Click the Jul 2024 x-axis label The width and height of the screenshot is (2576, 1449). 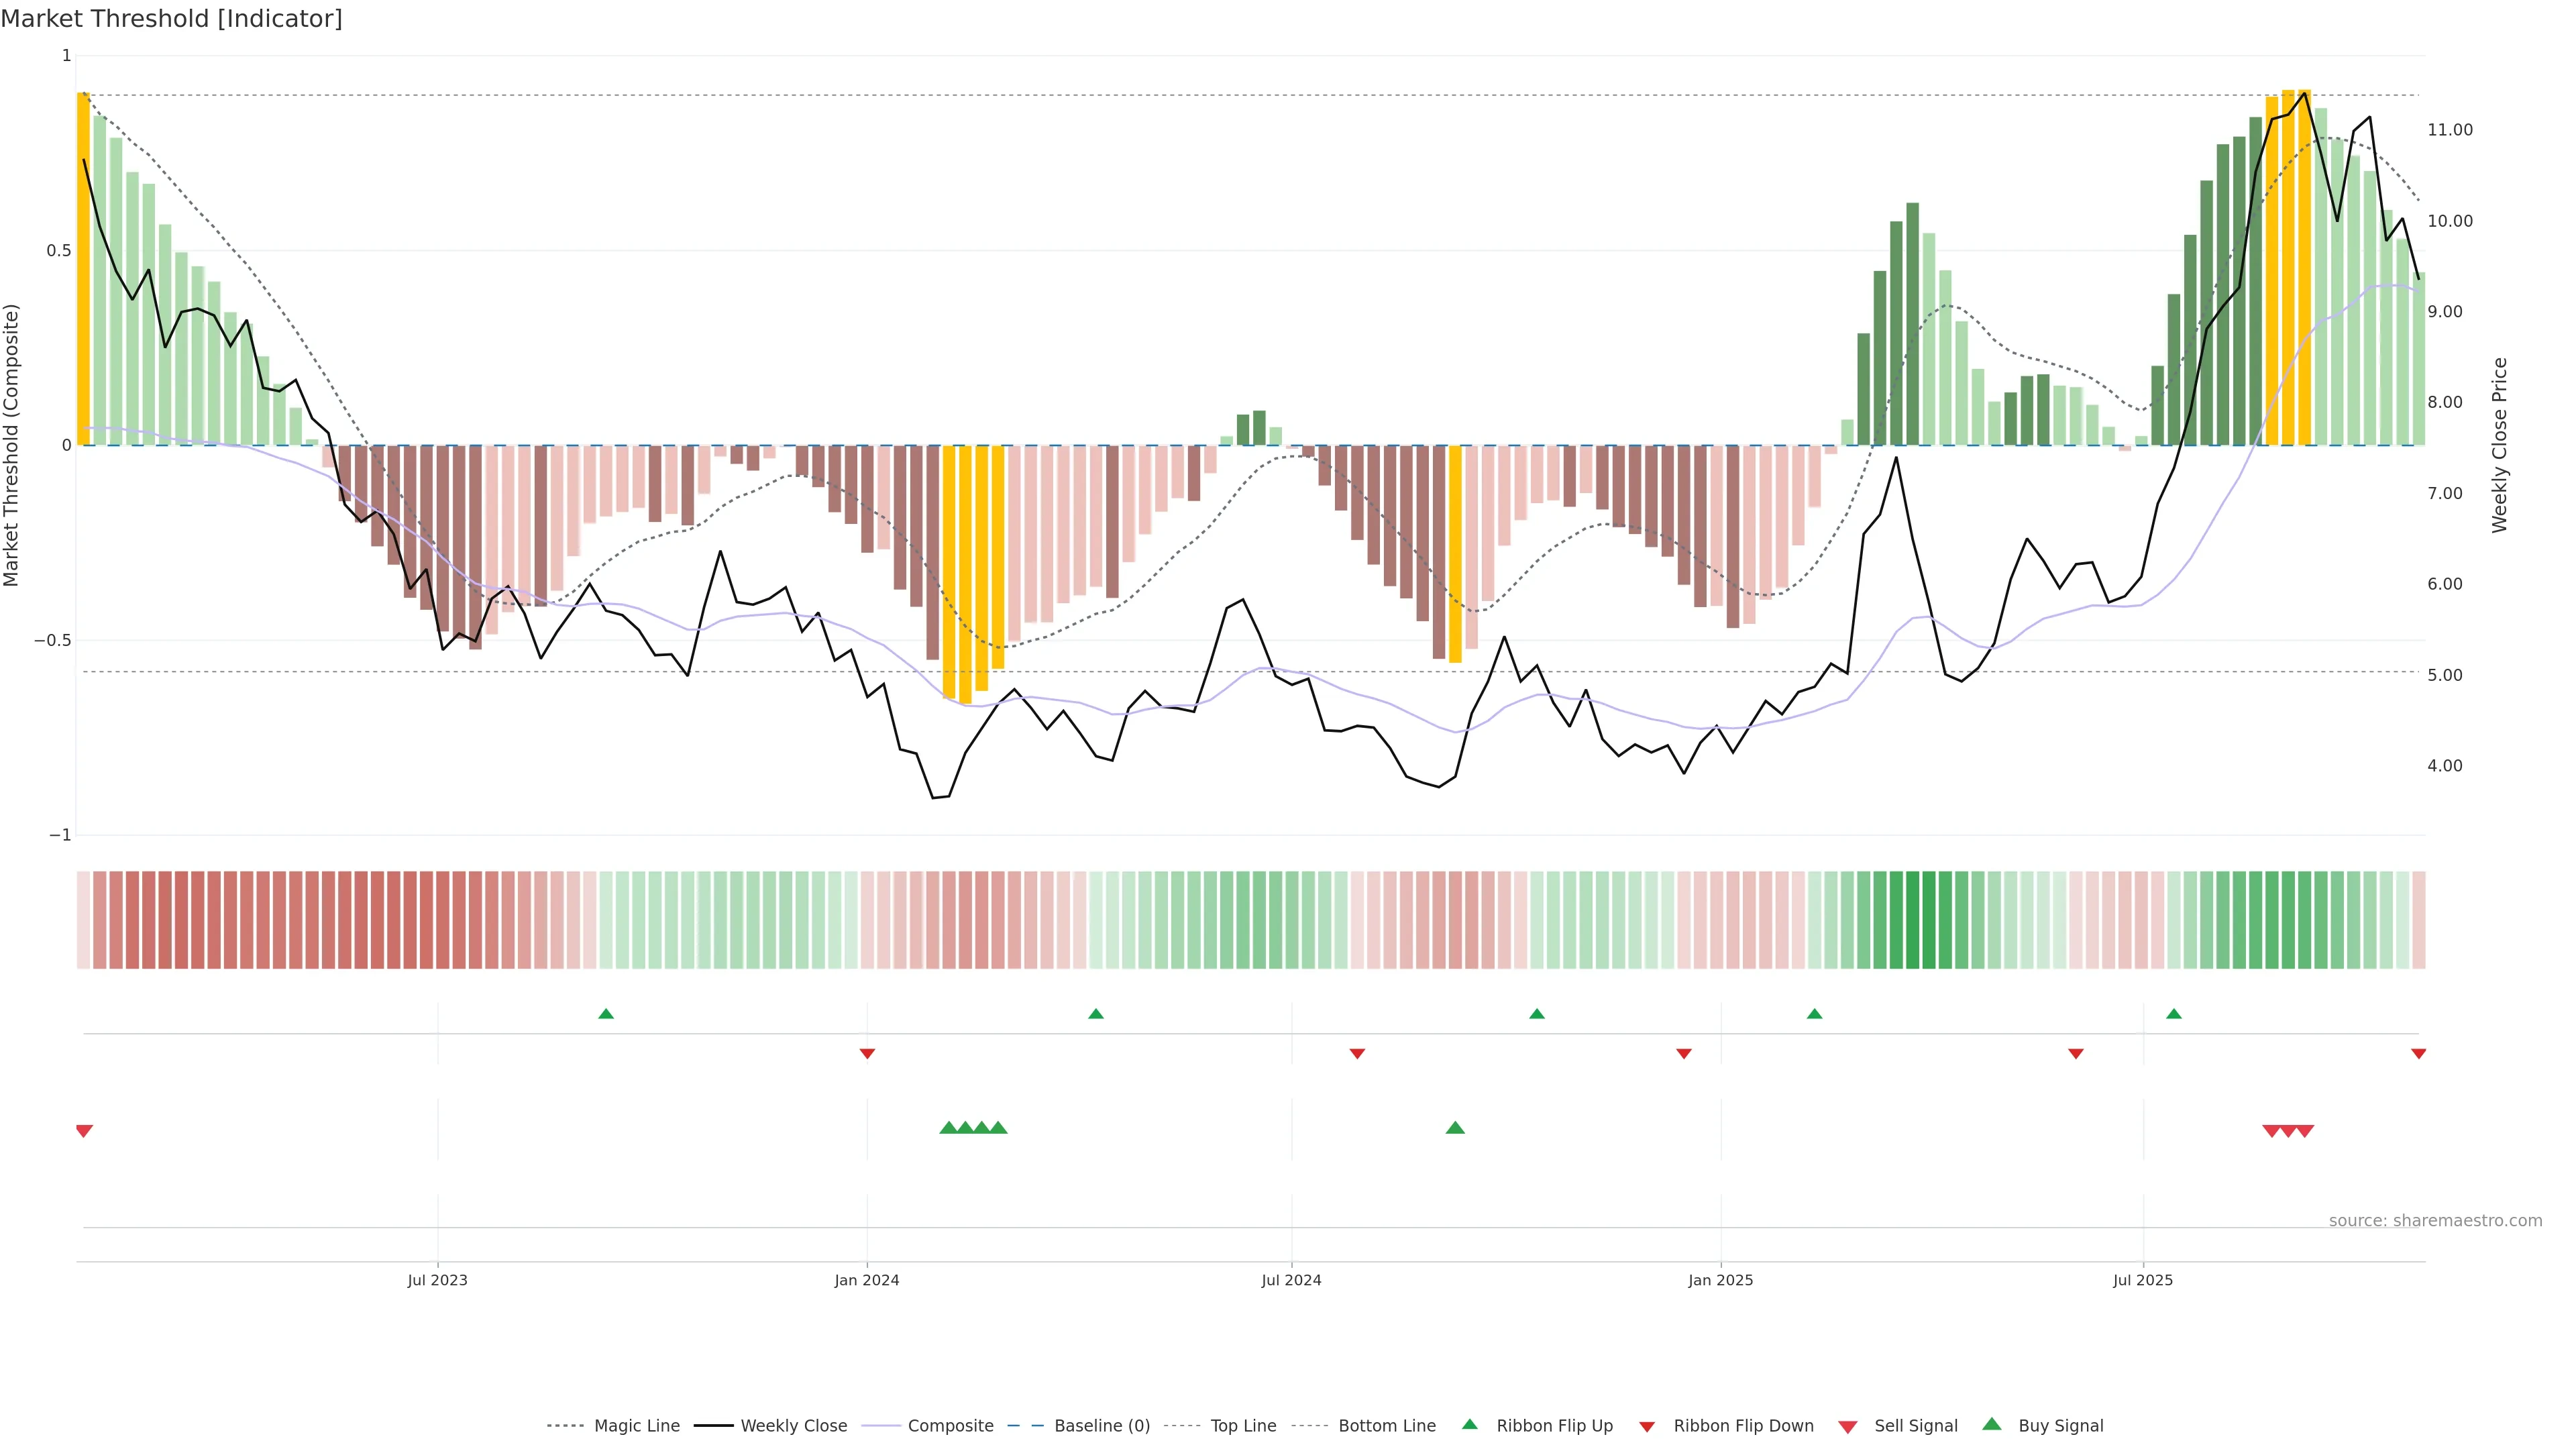(x=1291, y=1280)
